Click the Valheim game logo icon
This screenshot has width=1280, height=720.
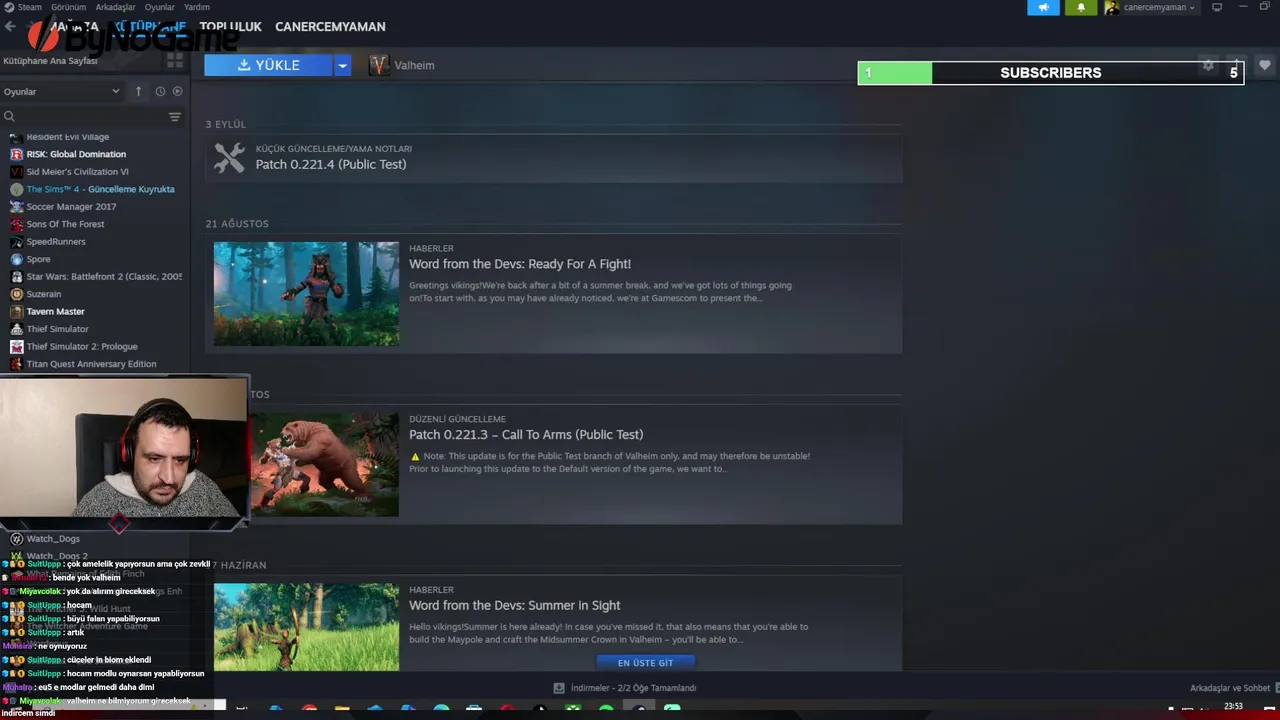tap(379, 65)
